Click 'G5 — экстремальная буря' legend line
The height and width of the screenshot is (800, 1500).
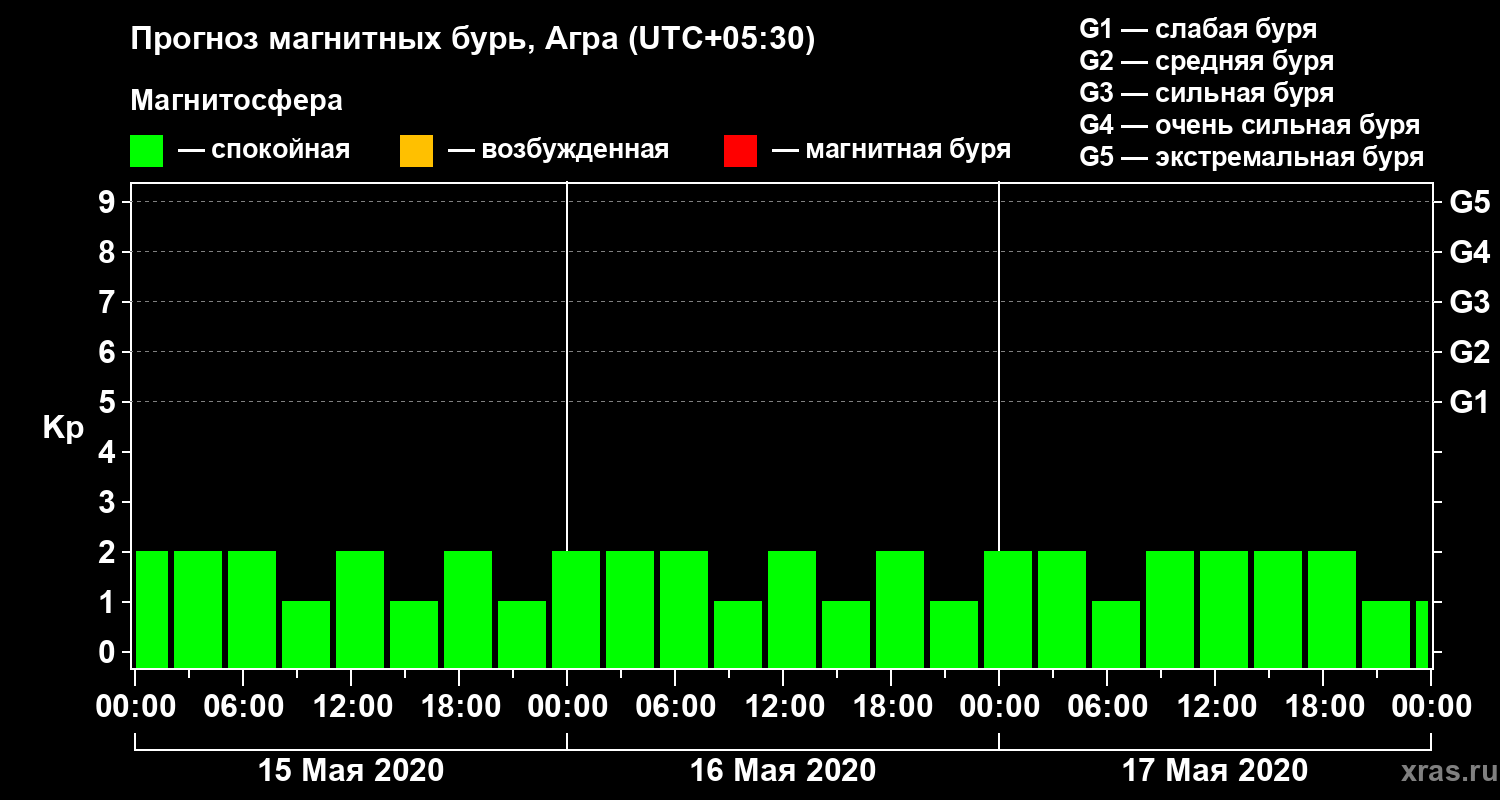coord(1252,158)
